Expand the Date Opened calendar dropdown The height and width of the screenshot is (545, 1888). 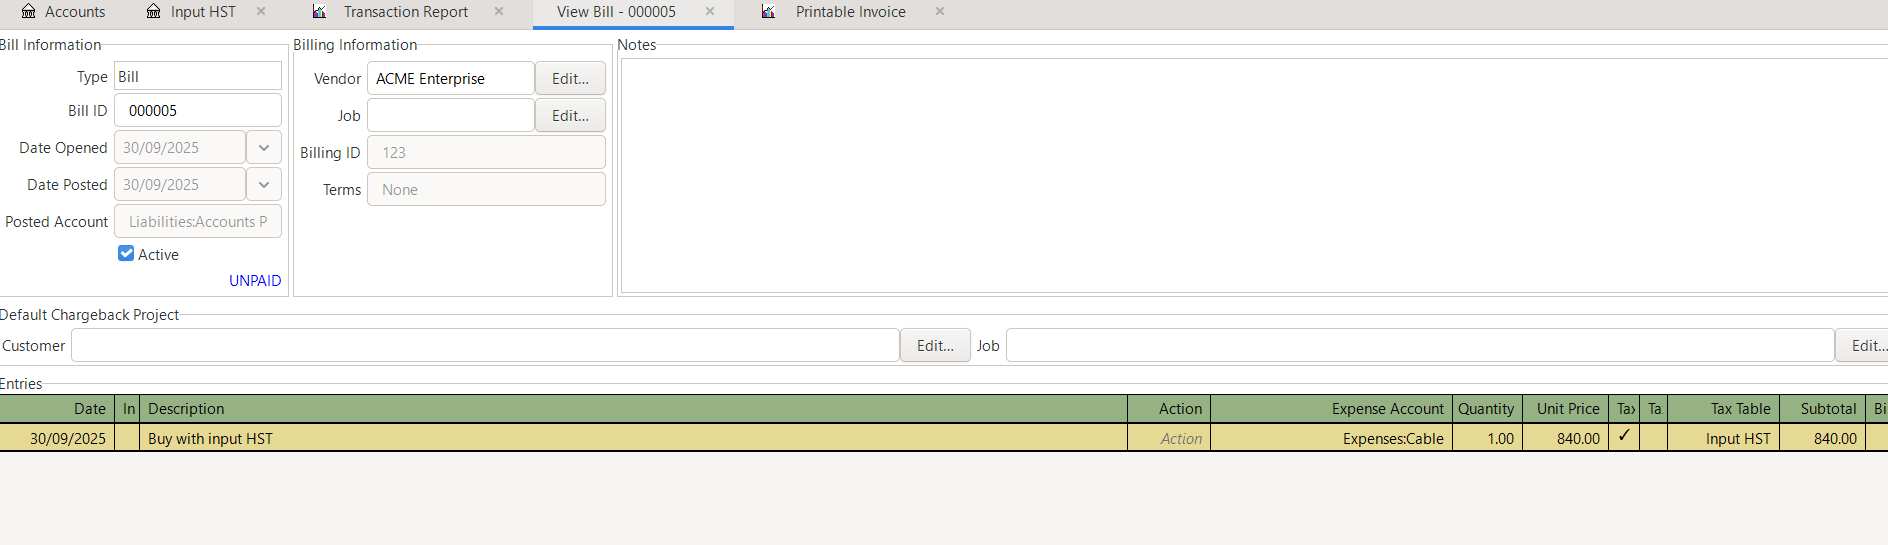(x=264, y=148)
